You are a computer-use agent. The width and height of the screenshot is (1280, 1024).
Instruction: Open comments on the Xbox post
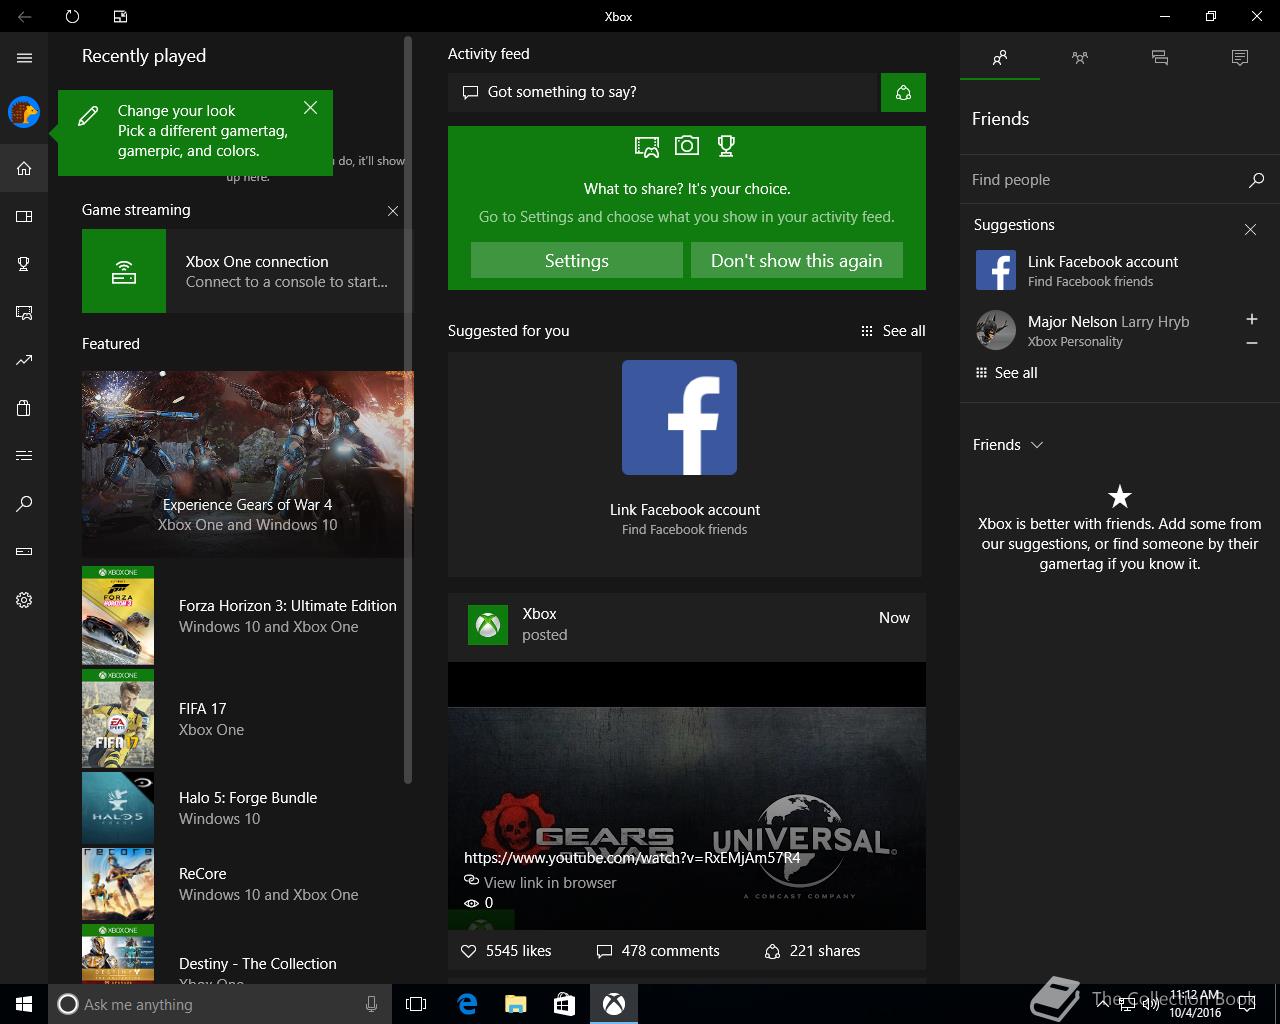[658, 951]
